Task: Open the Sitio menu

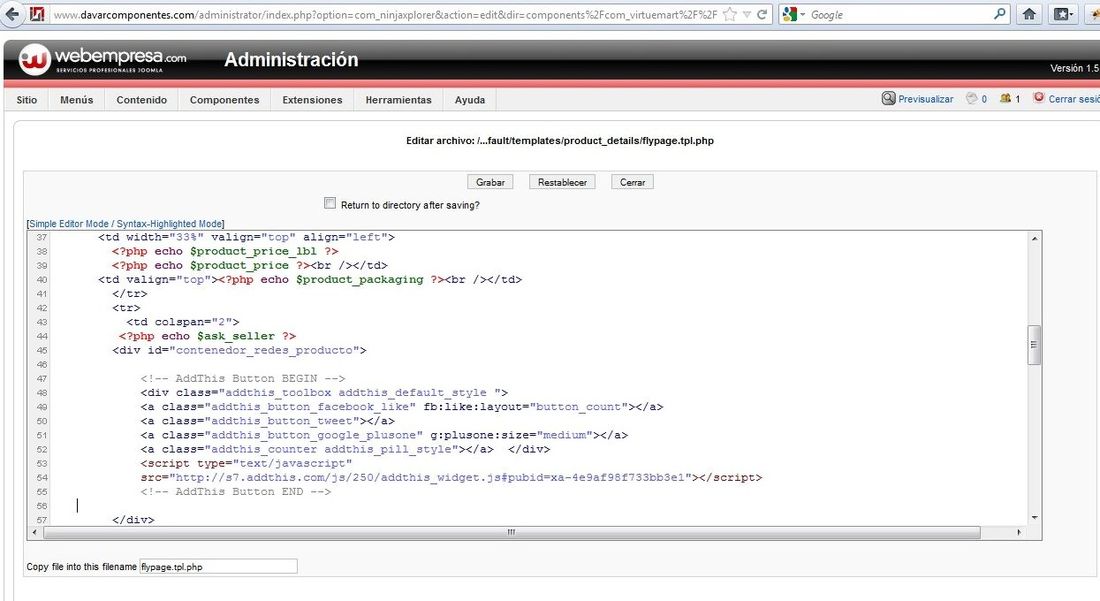Action: point(27,100)
